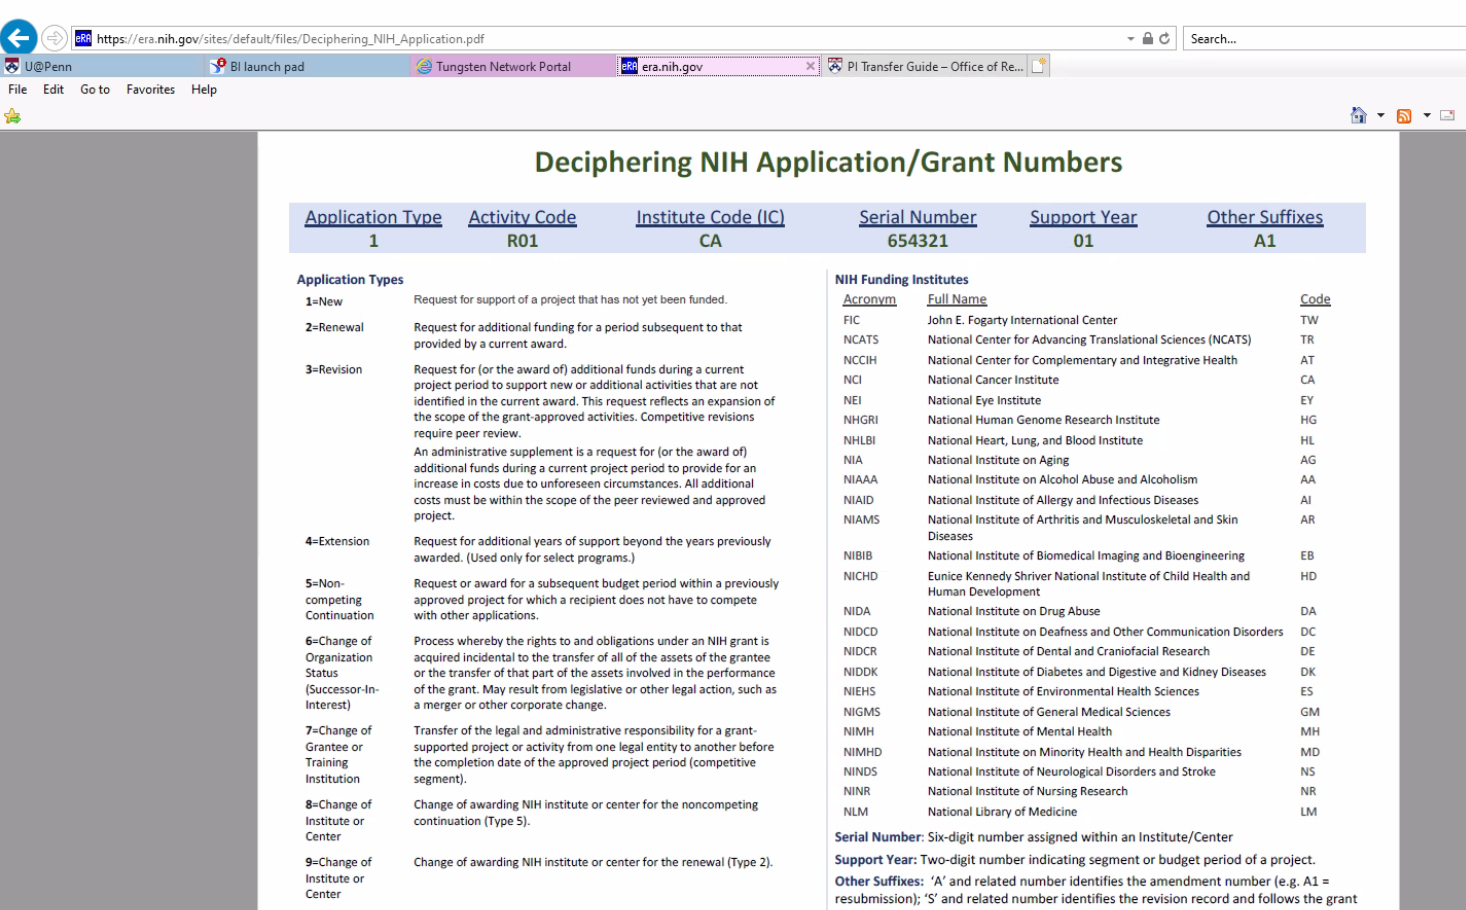The width and height of the screenshot is (1466, 910).
Task: Click the browser Back arrow button
Action: point(18,38)
